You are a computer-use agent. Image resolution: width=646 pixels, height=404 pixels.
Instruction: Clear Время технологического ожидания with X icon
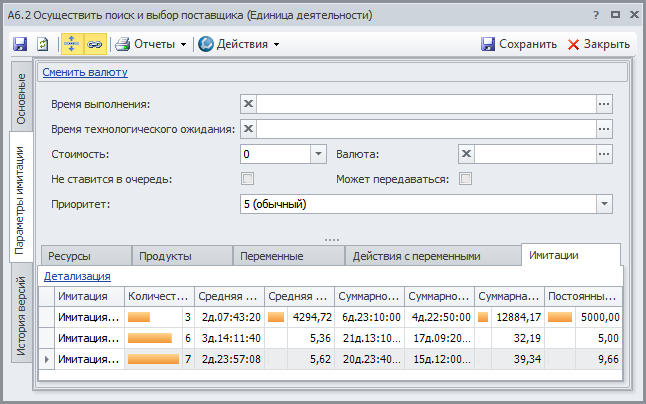249,128
